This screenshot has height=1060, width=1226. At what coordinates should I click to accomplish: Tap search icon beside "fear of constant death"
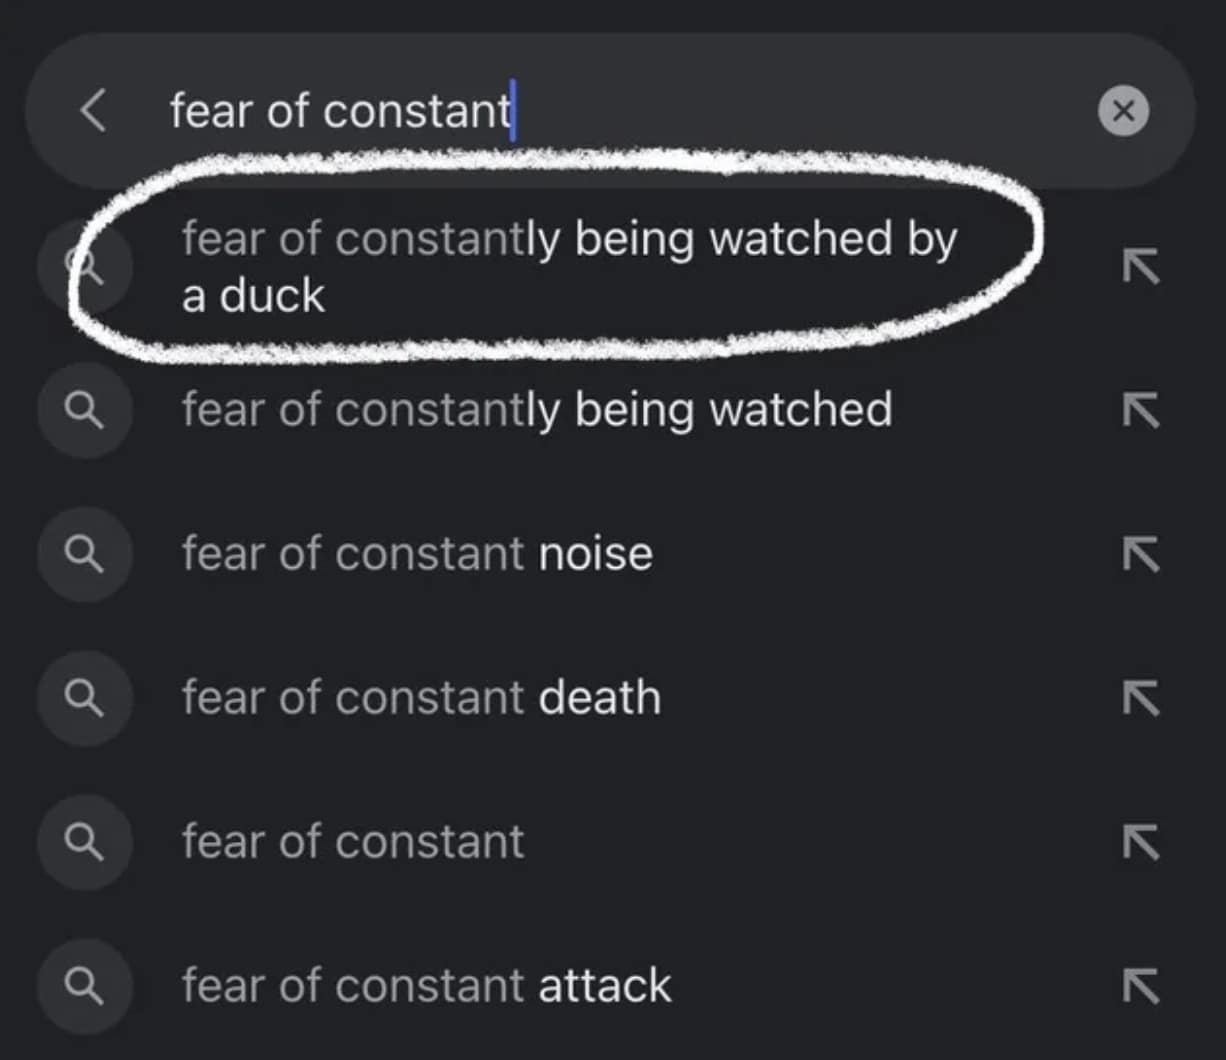84,698
